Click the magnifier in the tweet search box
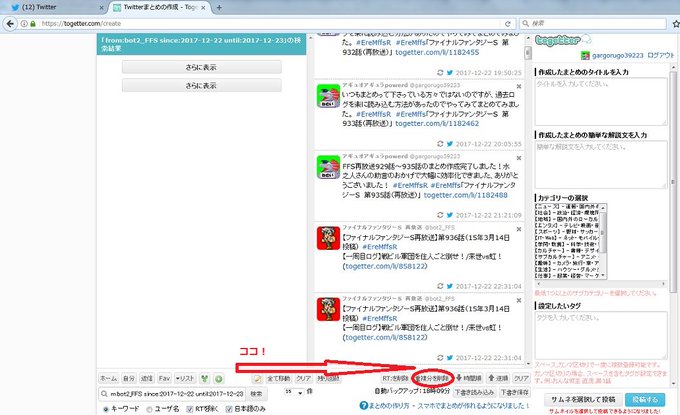The image size is (680, 415). [104, 394]
